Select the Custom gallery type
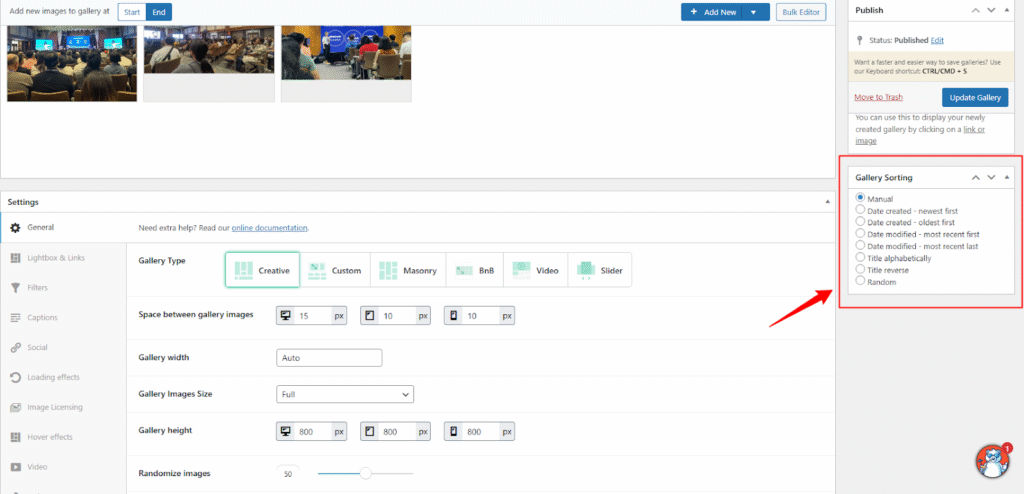The height and width of the screenshot is (494, 1024). pos(335,270)
